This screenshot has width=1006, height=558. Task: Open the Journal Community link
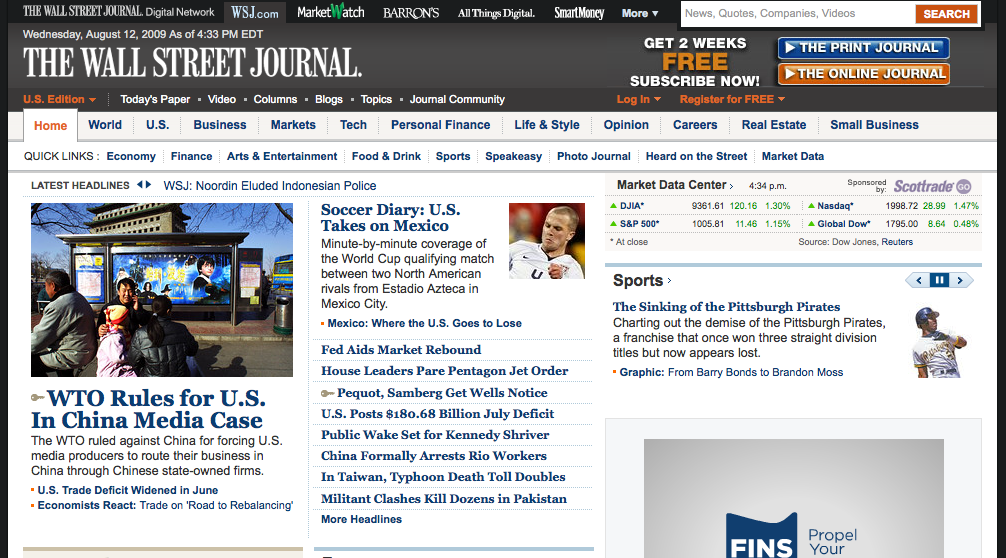tap(457, 99)
